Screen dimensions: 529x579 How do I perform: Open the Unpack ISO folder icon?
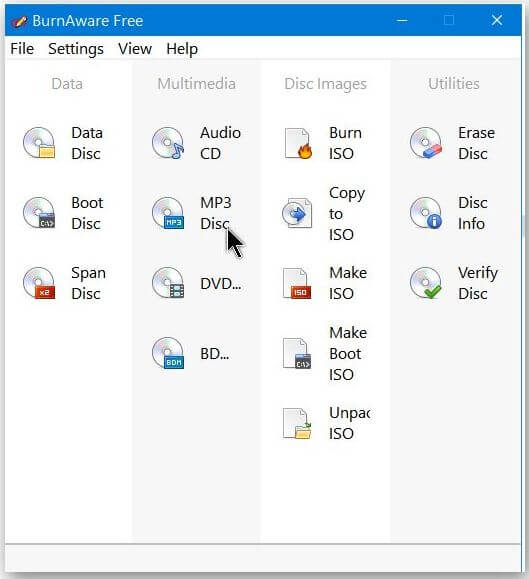pos(297,423)
